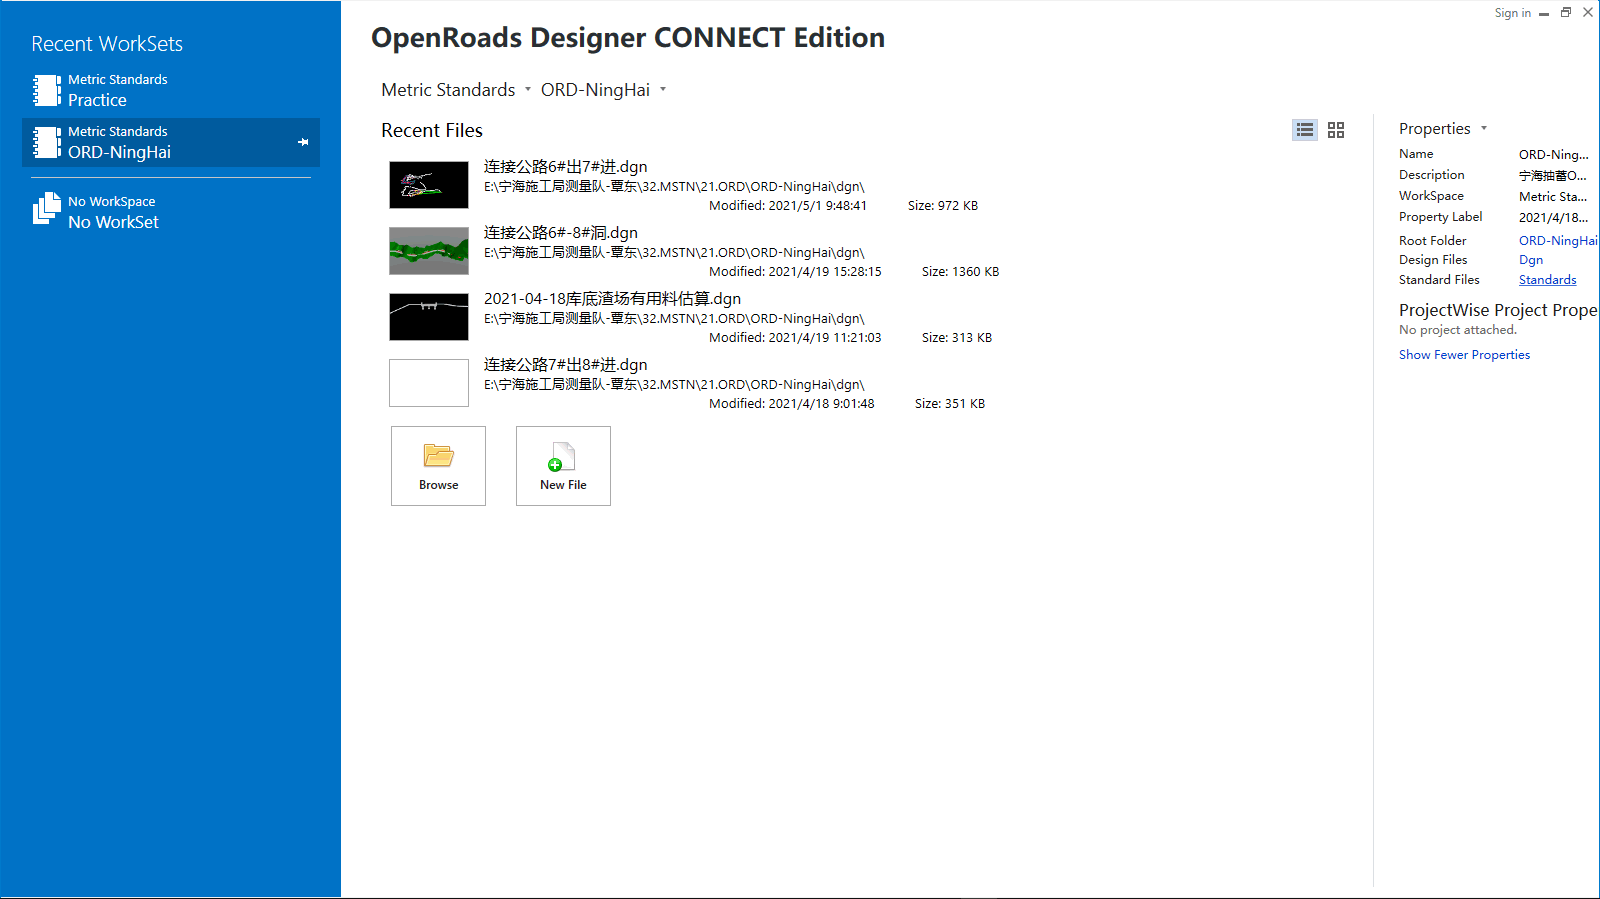Viewport: 1600px width, 899px height.
Task: Open the Metric Standards workspace dropdown
Action: [x=528, y=90]
